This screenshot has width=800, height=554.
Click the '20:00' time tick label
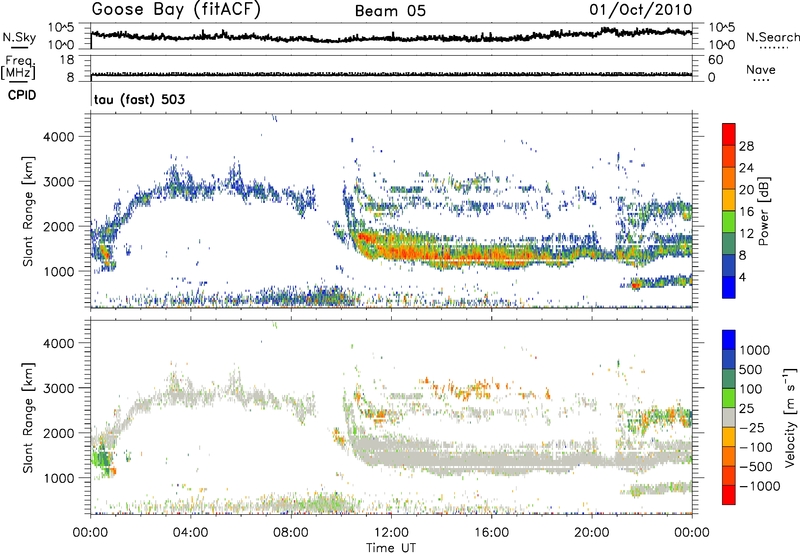591,533
